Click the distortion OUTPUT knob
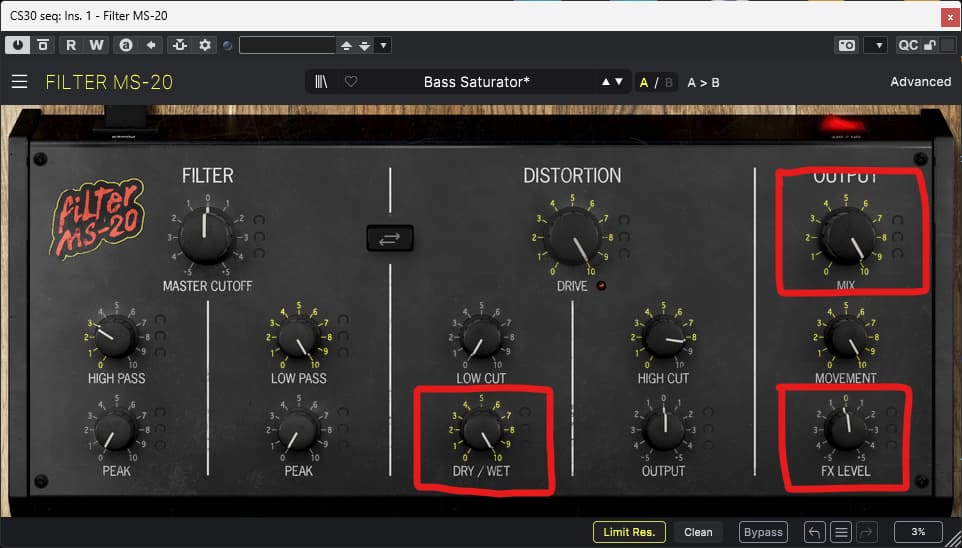Image resolution: width=962 pixels, height=548 pixels. (663, 430)
